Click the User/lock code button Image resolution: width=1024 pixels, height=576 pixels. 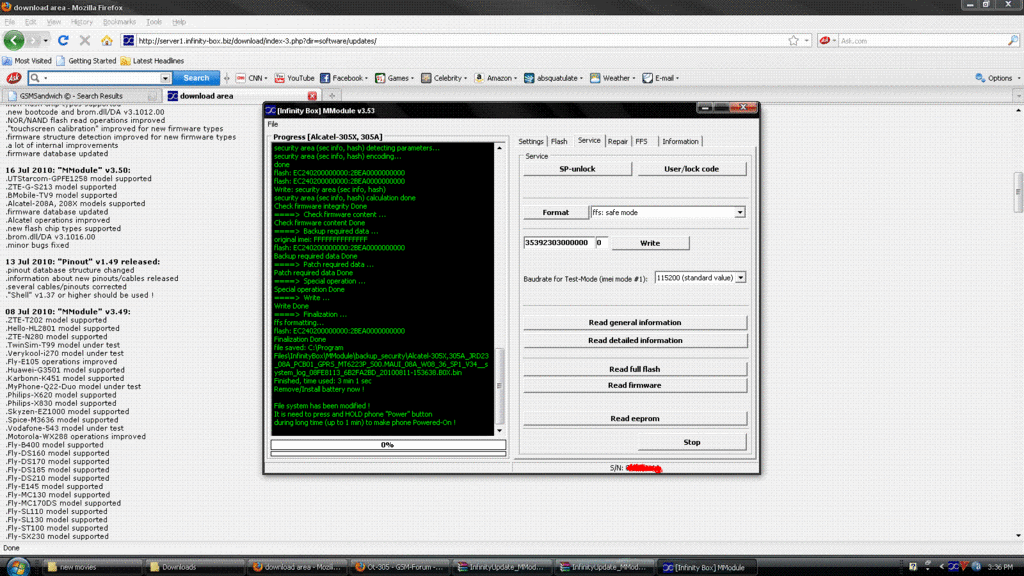(692, 168)
